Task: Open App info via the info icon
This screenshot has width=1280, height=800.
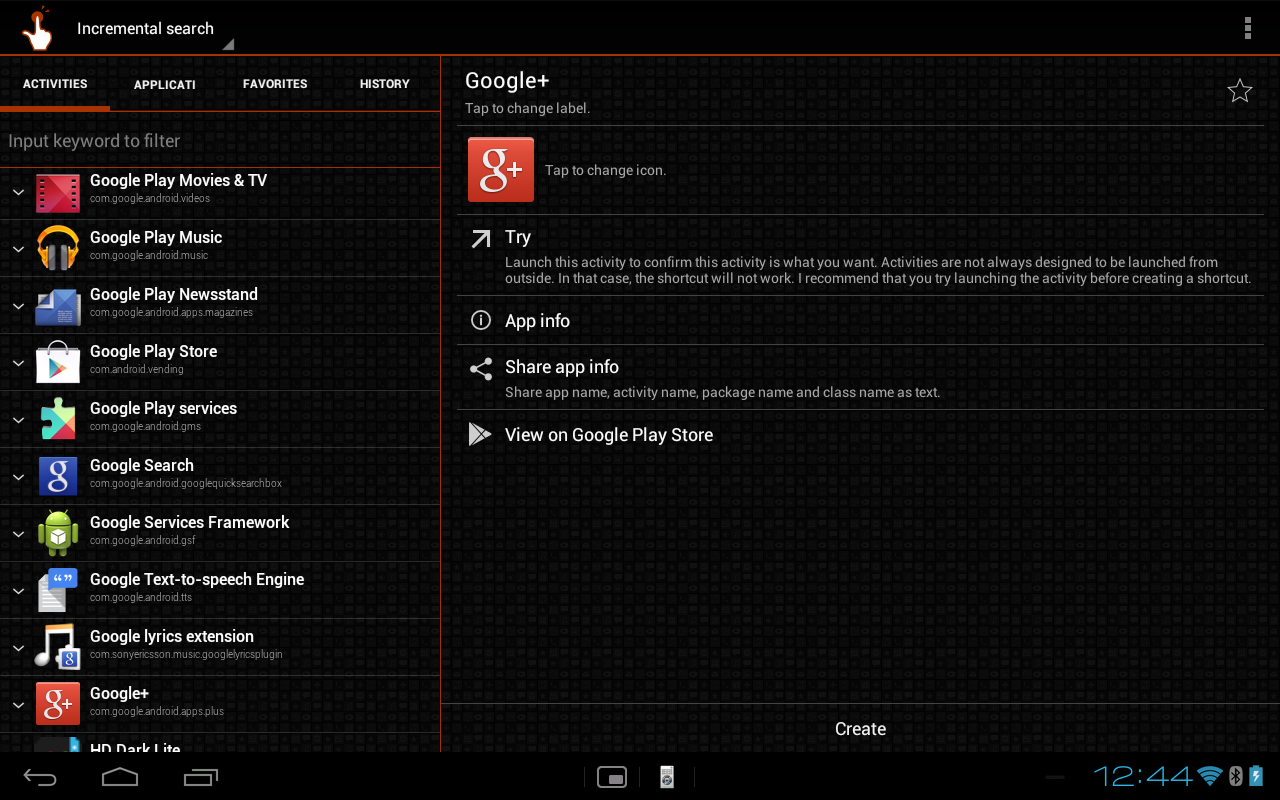Action: click(x=480, y=320)
